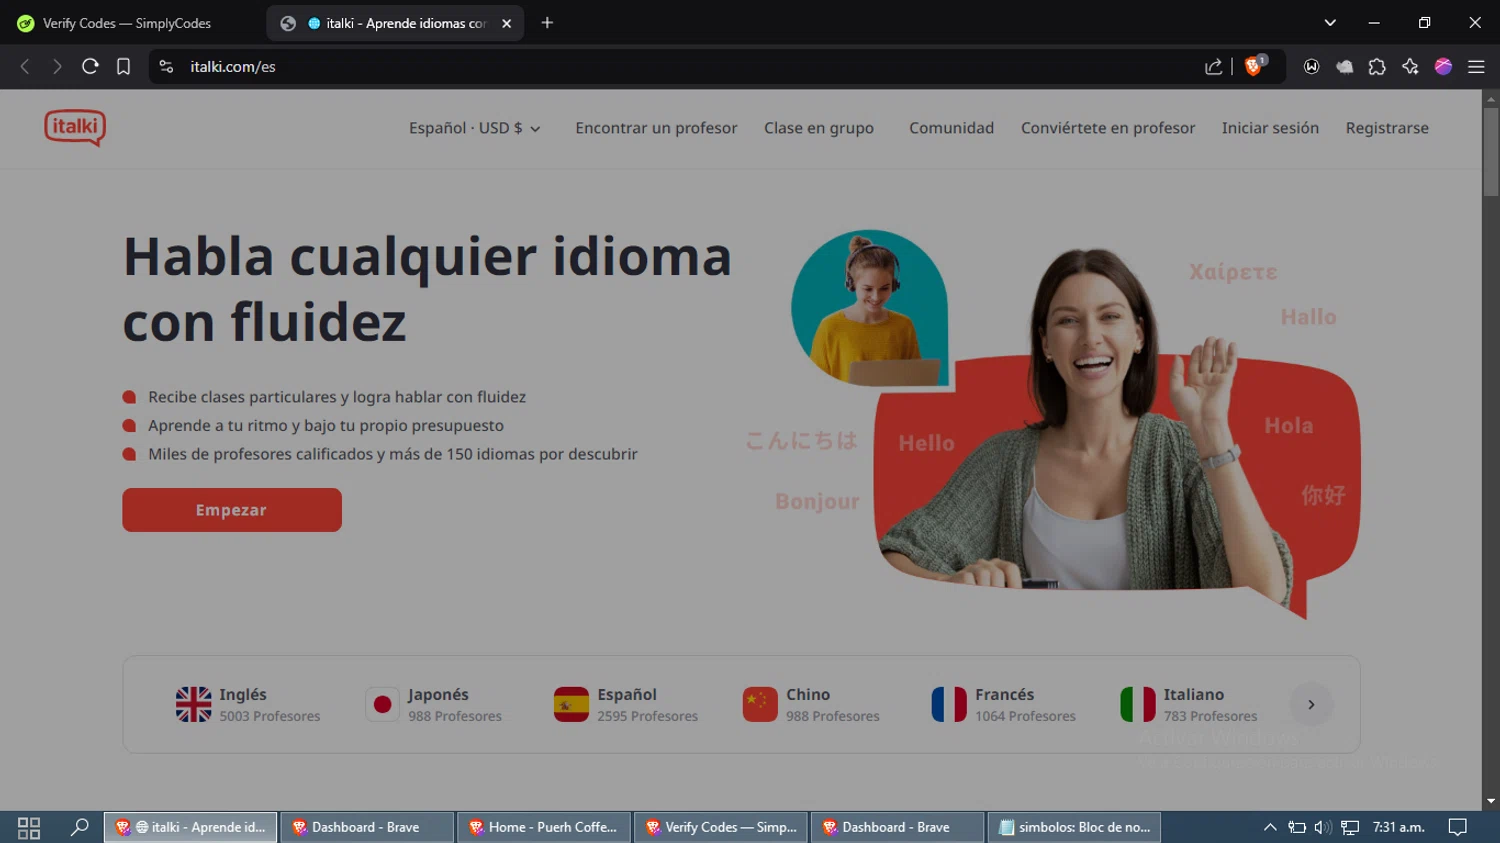Select the italki - Aprende idiomas tab
1500x843 pixels.
click(396, 23)
